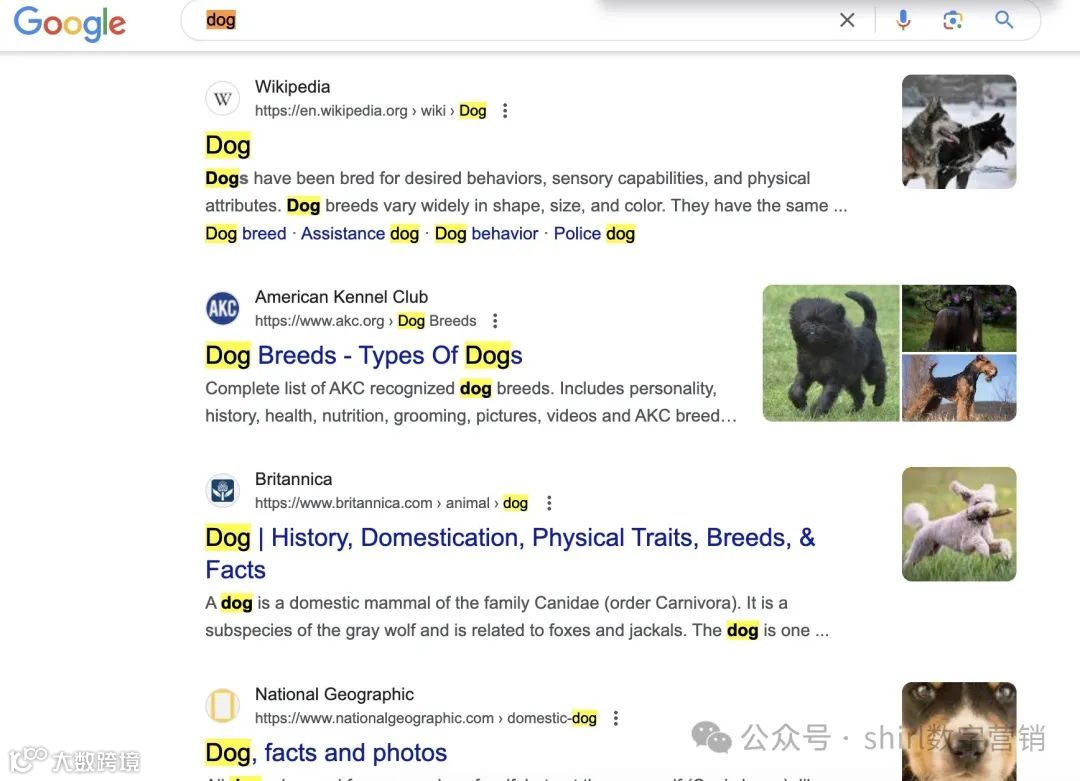Start voice search with microphone icon

903,20
